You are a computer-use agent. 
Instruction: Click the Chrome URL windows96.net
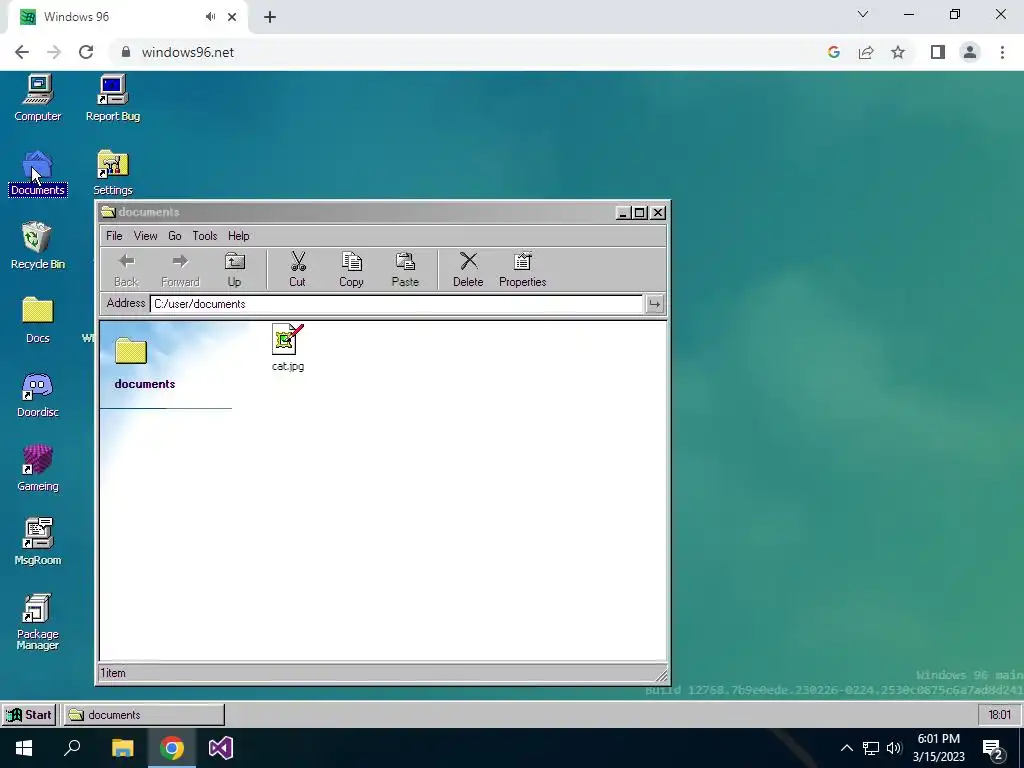coord(187,52)
